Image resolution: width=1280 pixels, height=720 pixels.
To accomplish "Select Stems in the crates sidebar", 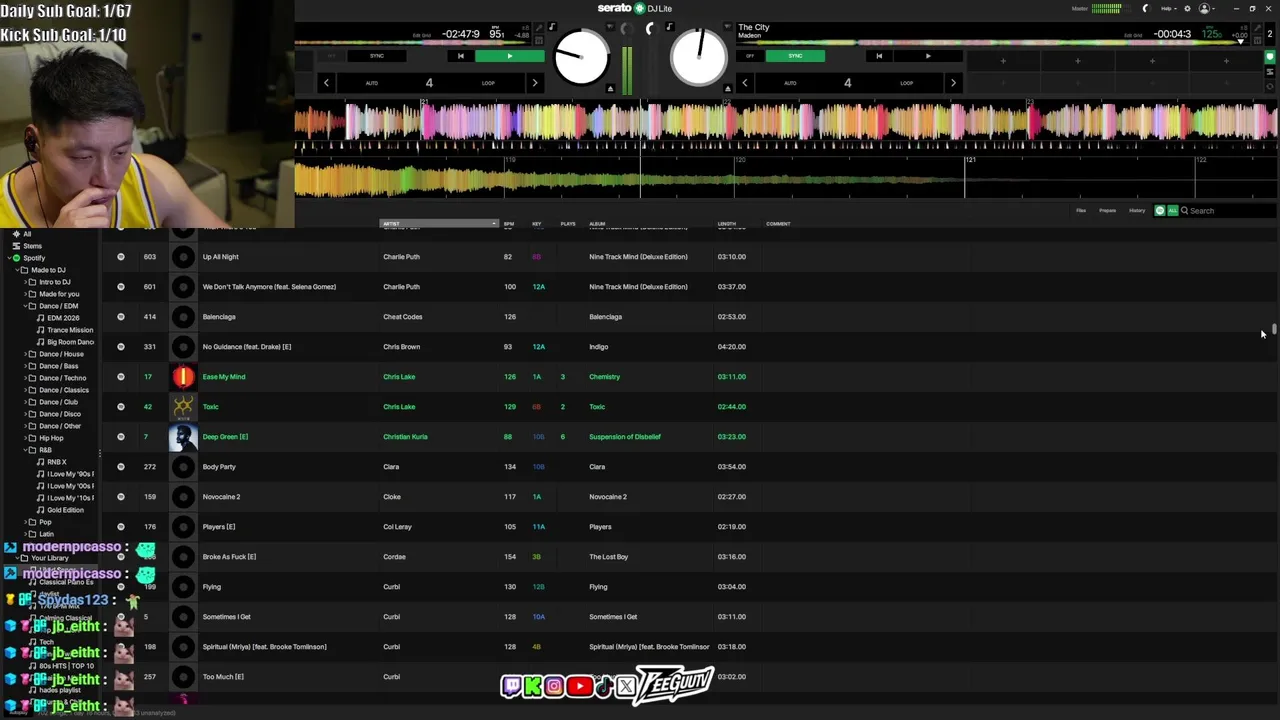I will (x=33, y=246).
